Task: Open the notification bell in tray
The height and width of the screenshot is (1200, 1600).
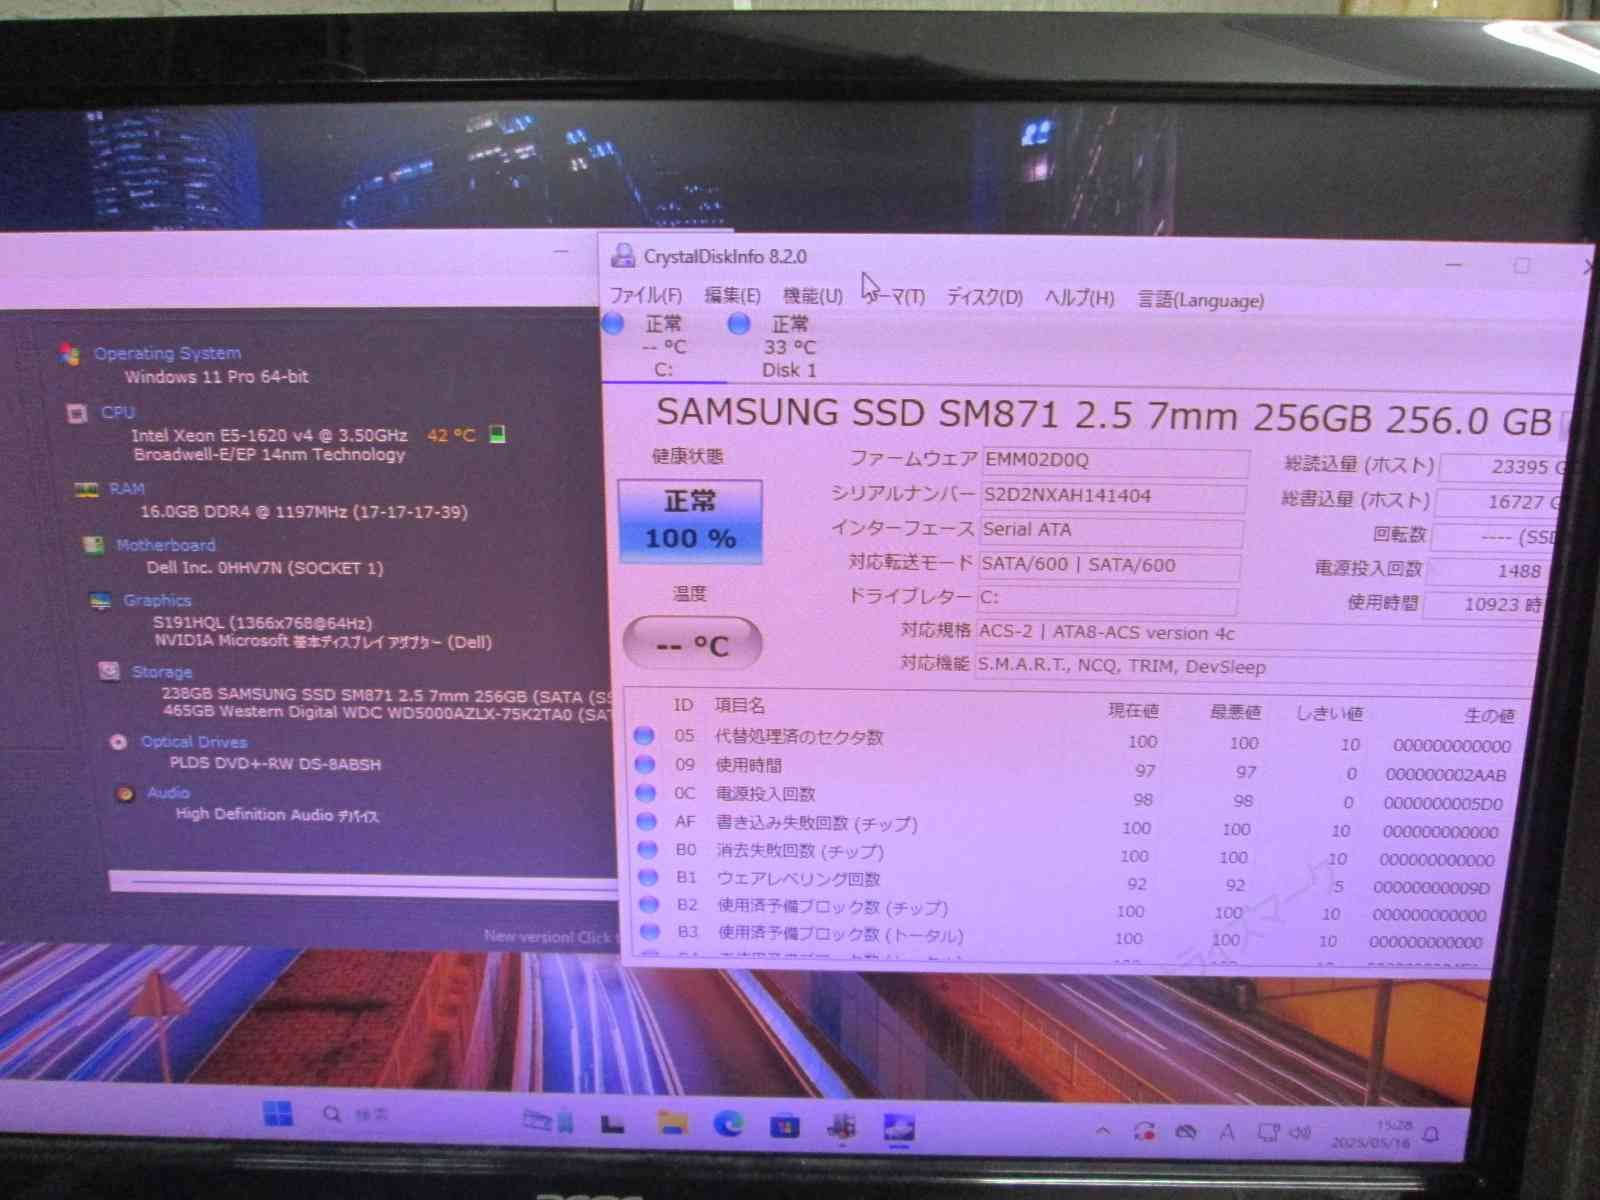Action: pyautogui.click(x=1431, y=1134)
